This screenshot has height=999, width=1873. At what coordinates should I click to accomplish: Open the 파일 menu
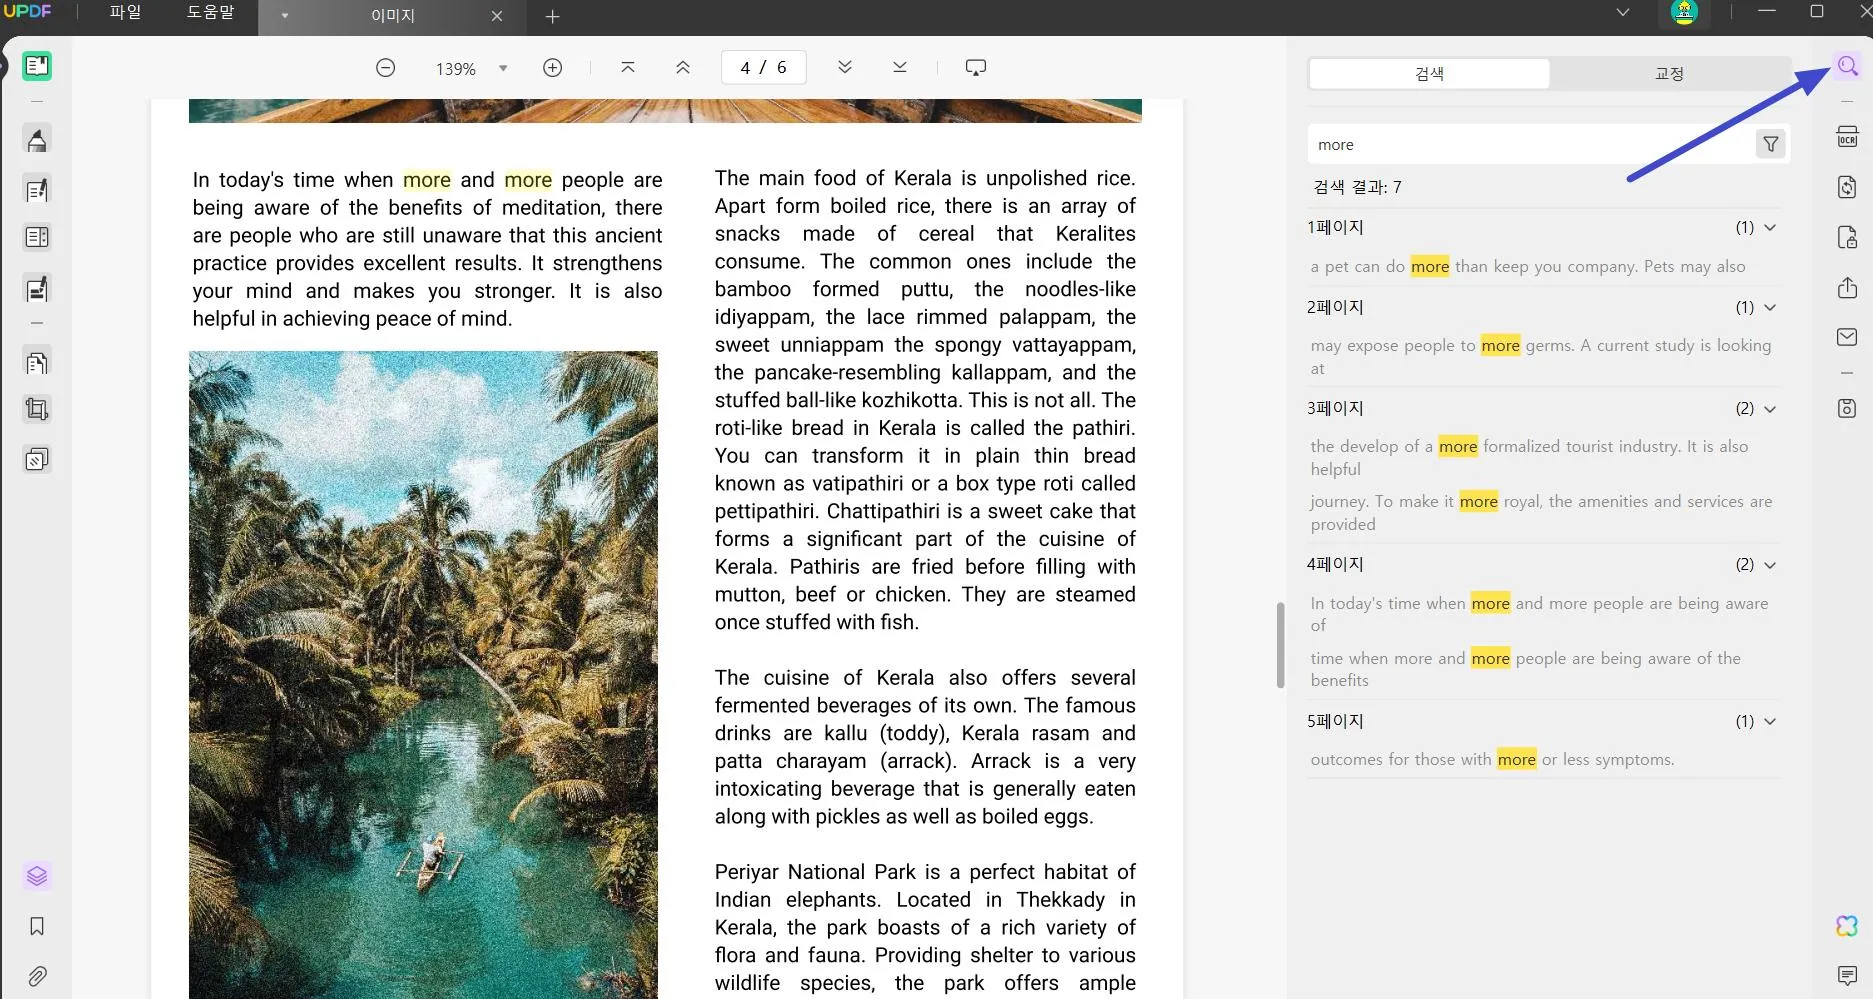[125, 13]
